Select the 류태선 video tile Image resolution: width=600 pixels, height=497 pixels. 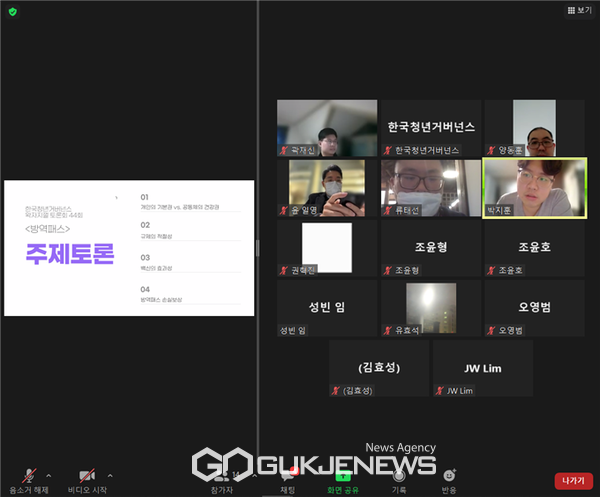431,188
